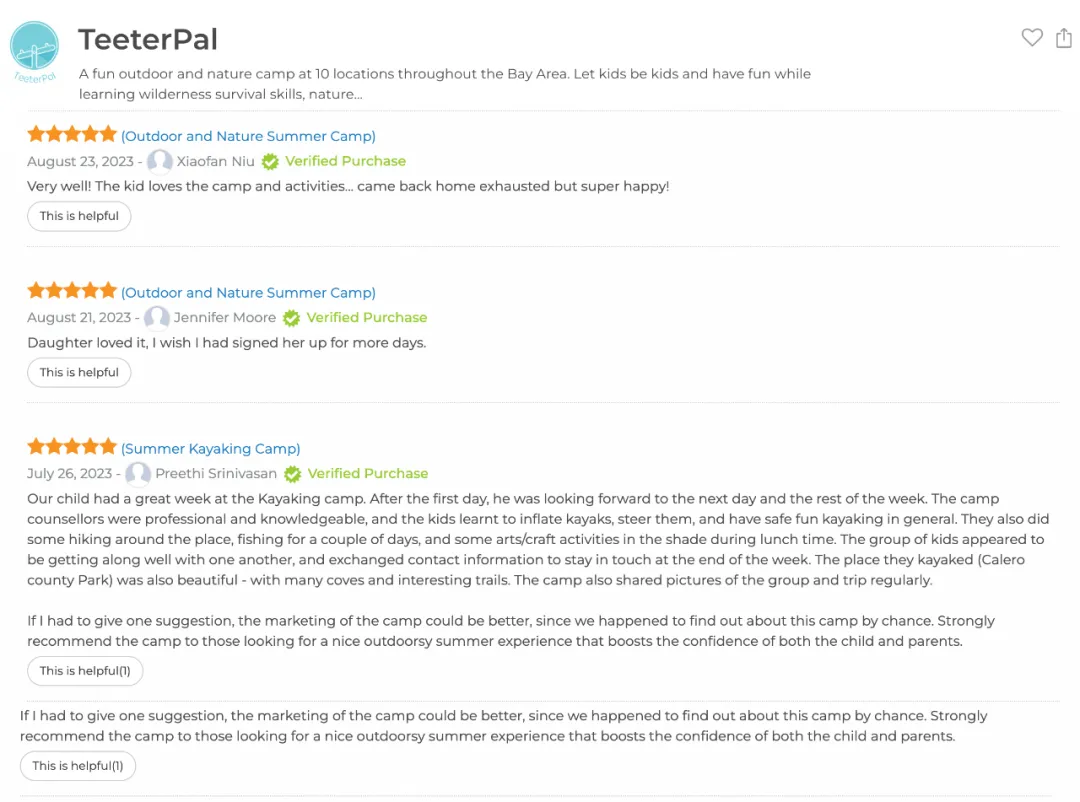This screenshot has height=802, width=1080.
Task: Click the heart favorite icon
Action: (1031, 37)
